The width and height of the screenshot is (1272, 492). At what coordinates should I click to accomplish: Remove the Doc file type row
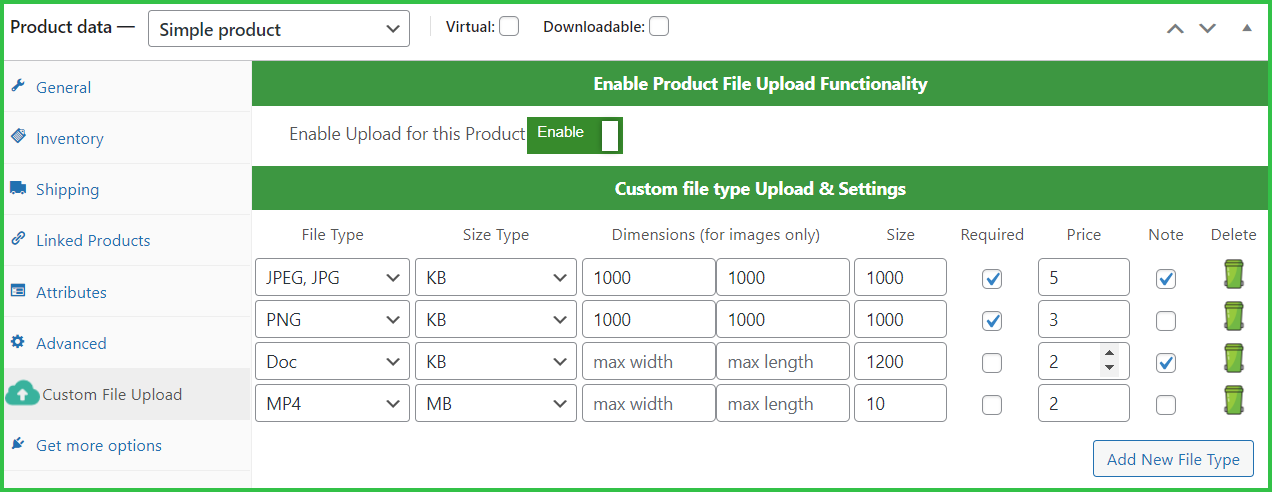(1233, 358)
